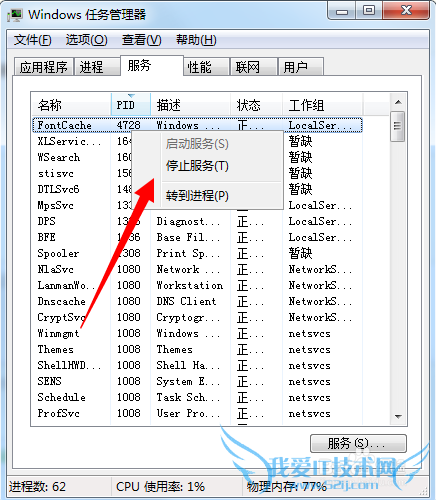Select the NlaSvc service row
The width and height of the screenshot is (436, 500).
197,269
